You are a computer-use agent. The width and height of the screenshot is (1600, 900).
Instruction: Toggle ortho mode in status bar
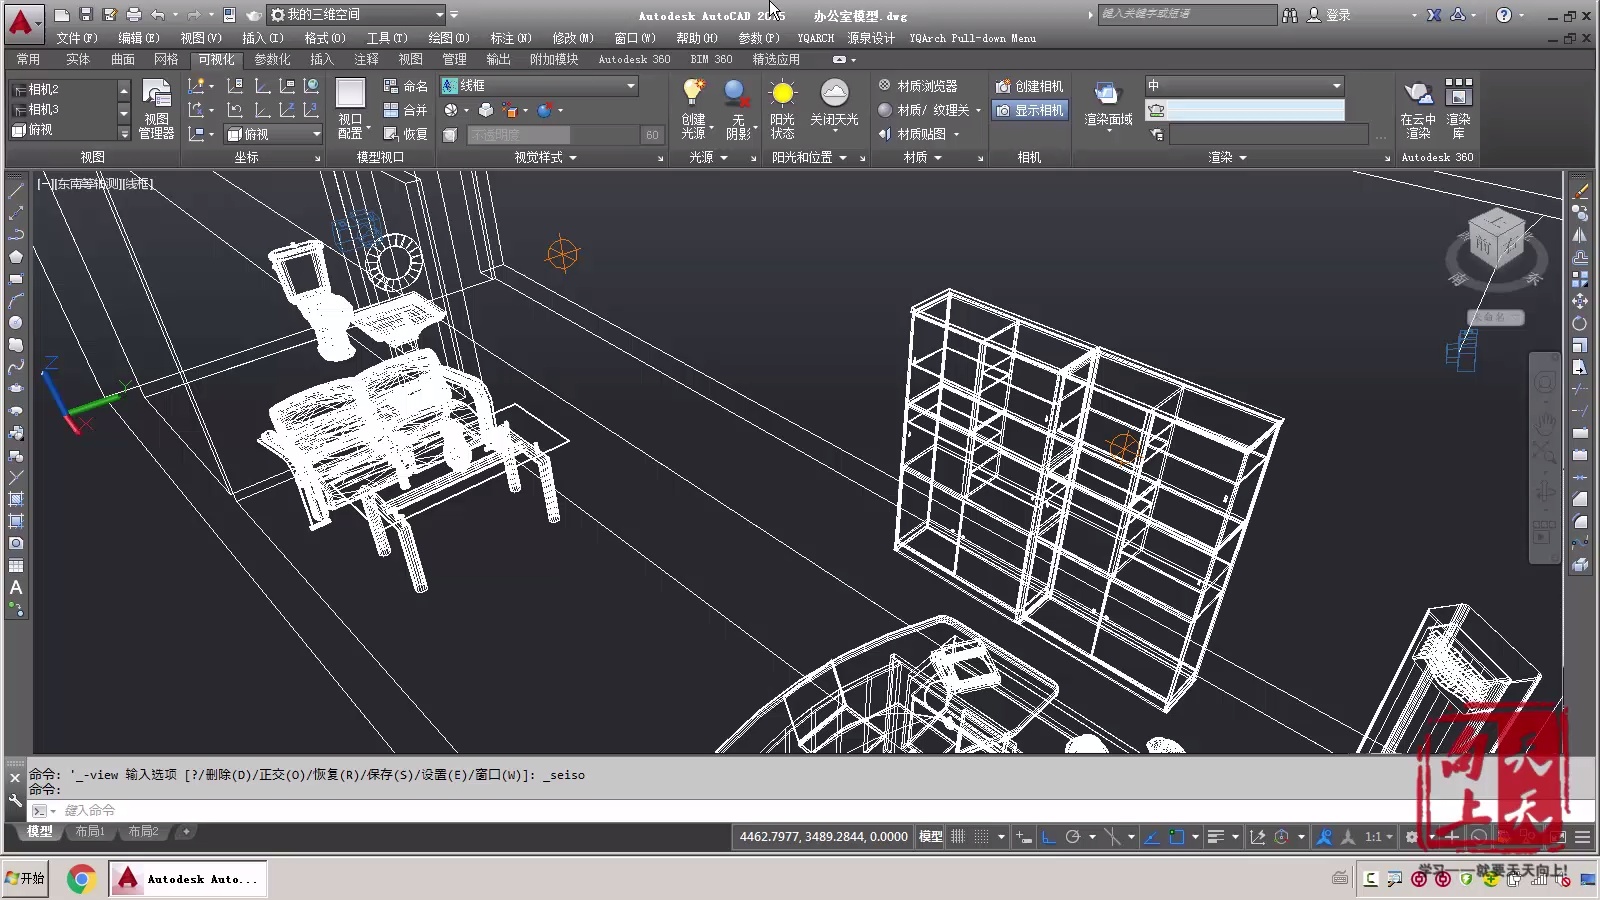(x=1049, y=837)
